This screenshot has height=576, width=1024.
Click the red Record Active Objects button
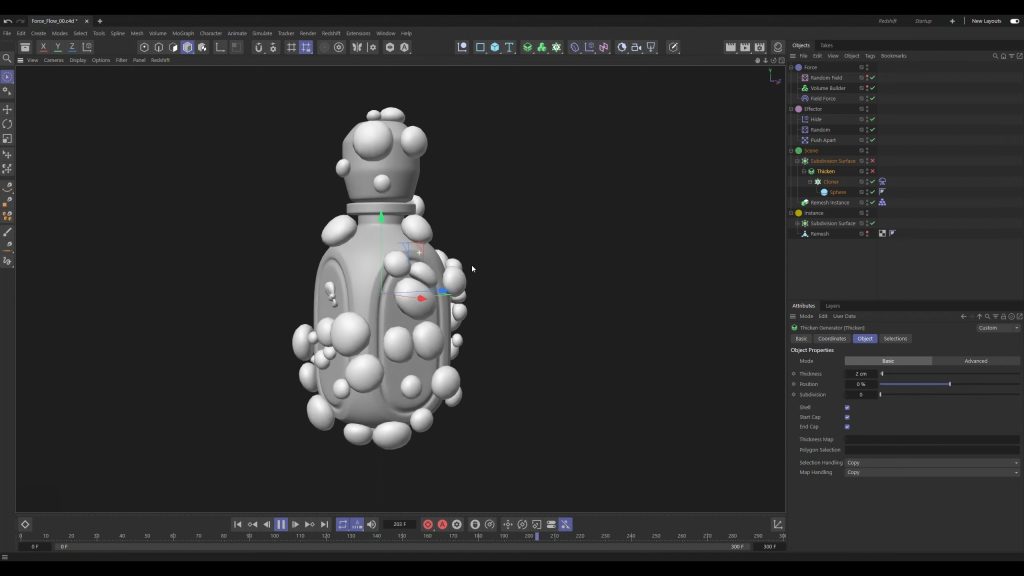(428, 524)
